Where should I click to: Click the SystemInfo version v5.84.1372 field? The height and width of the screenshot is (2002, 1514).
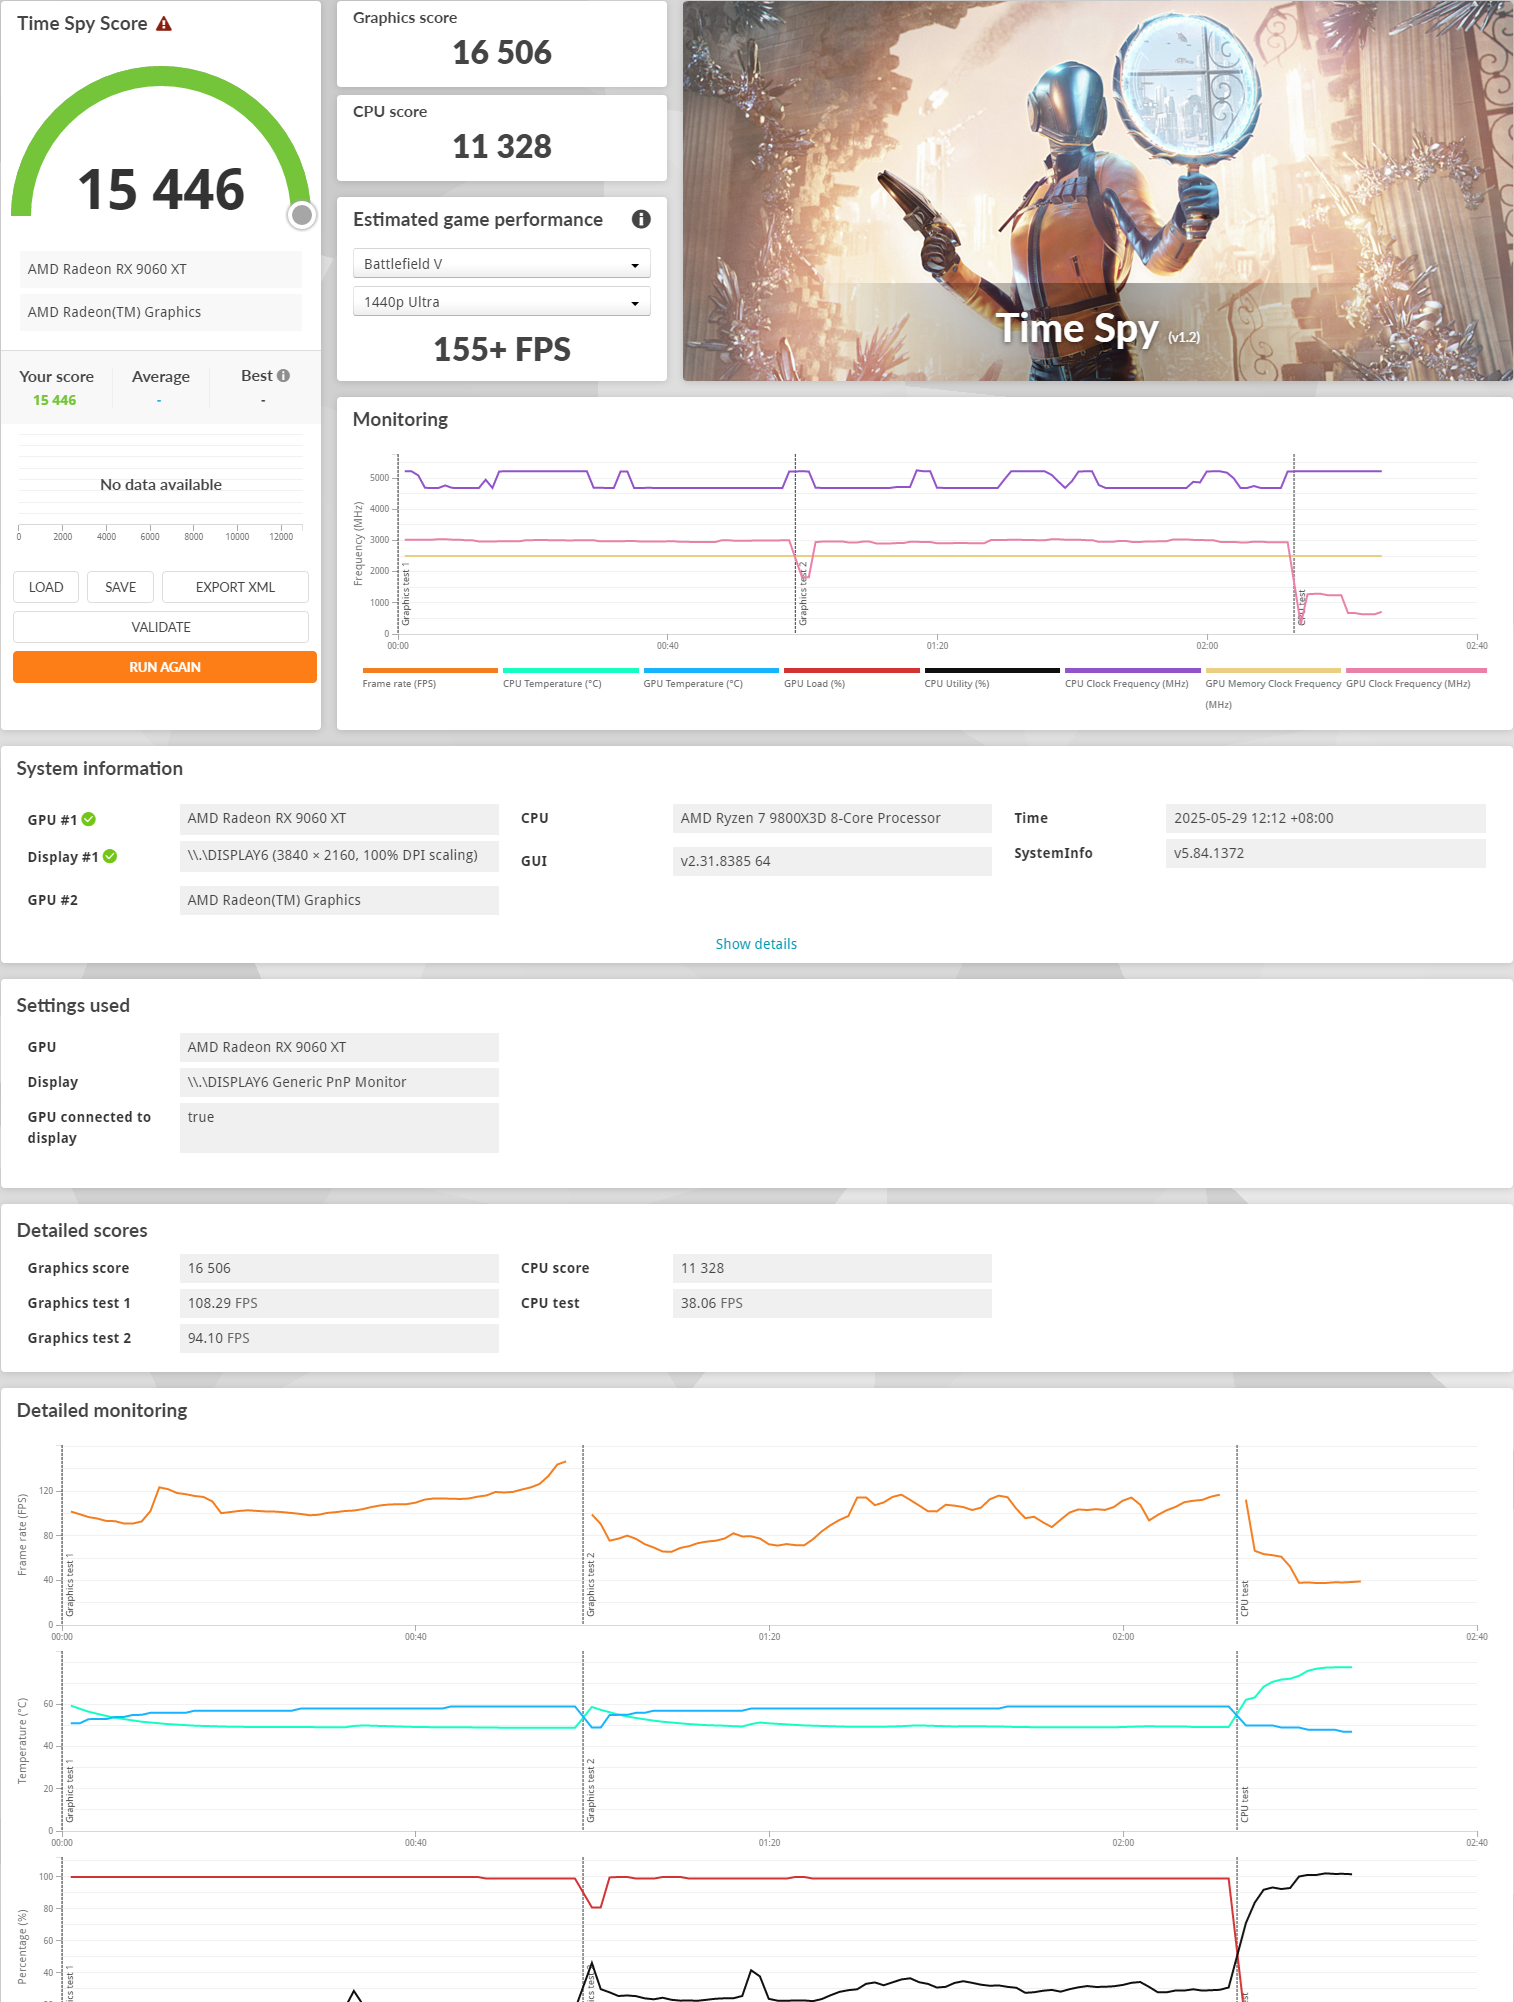click(x=1326, y=853)
